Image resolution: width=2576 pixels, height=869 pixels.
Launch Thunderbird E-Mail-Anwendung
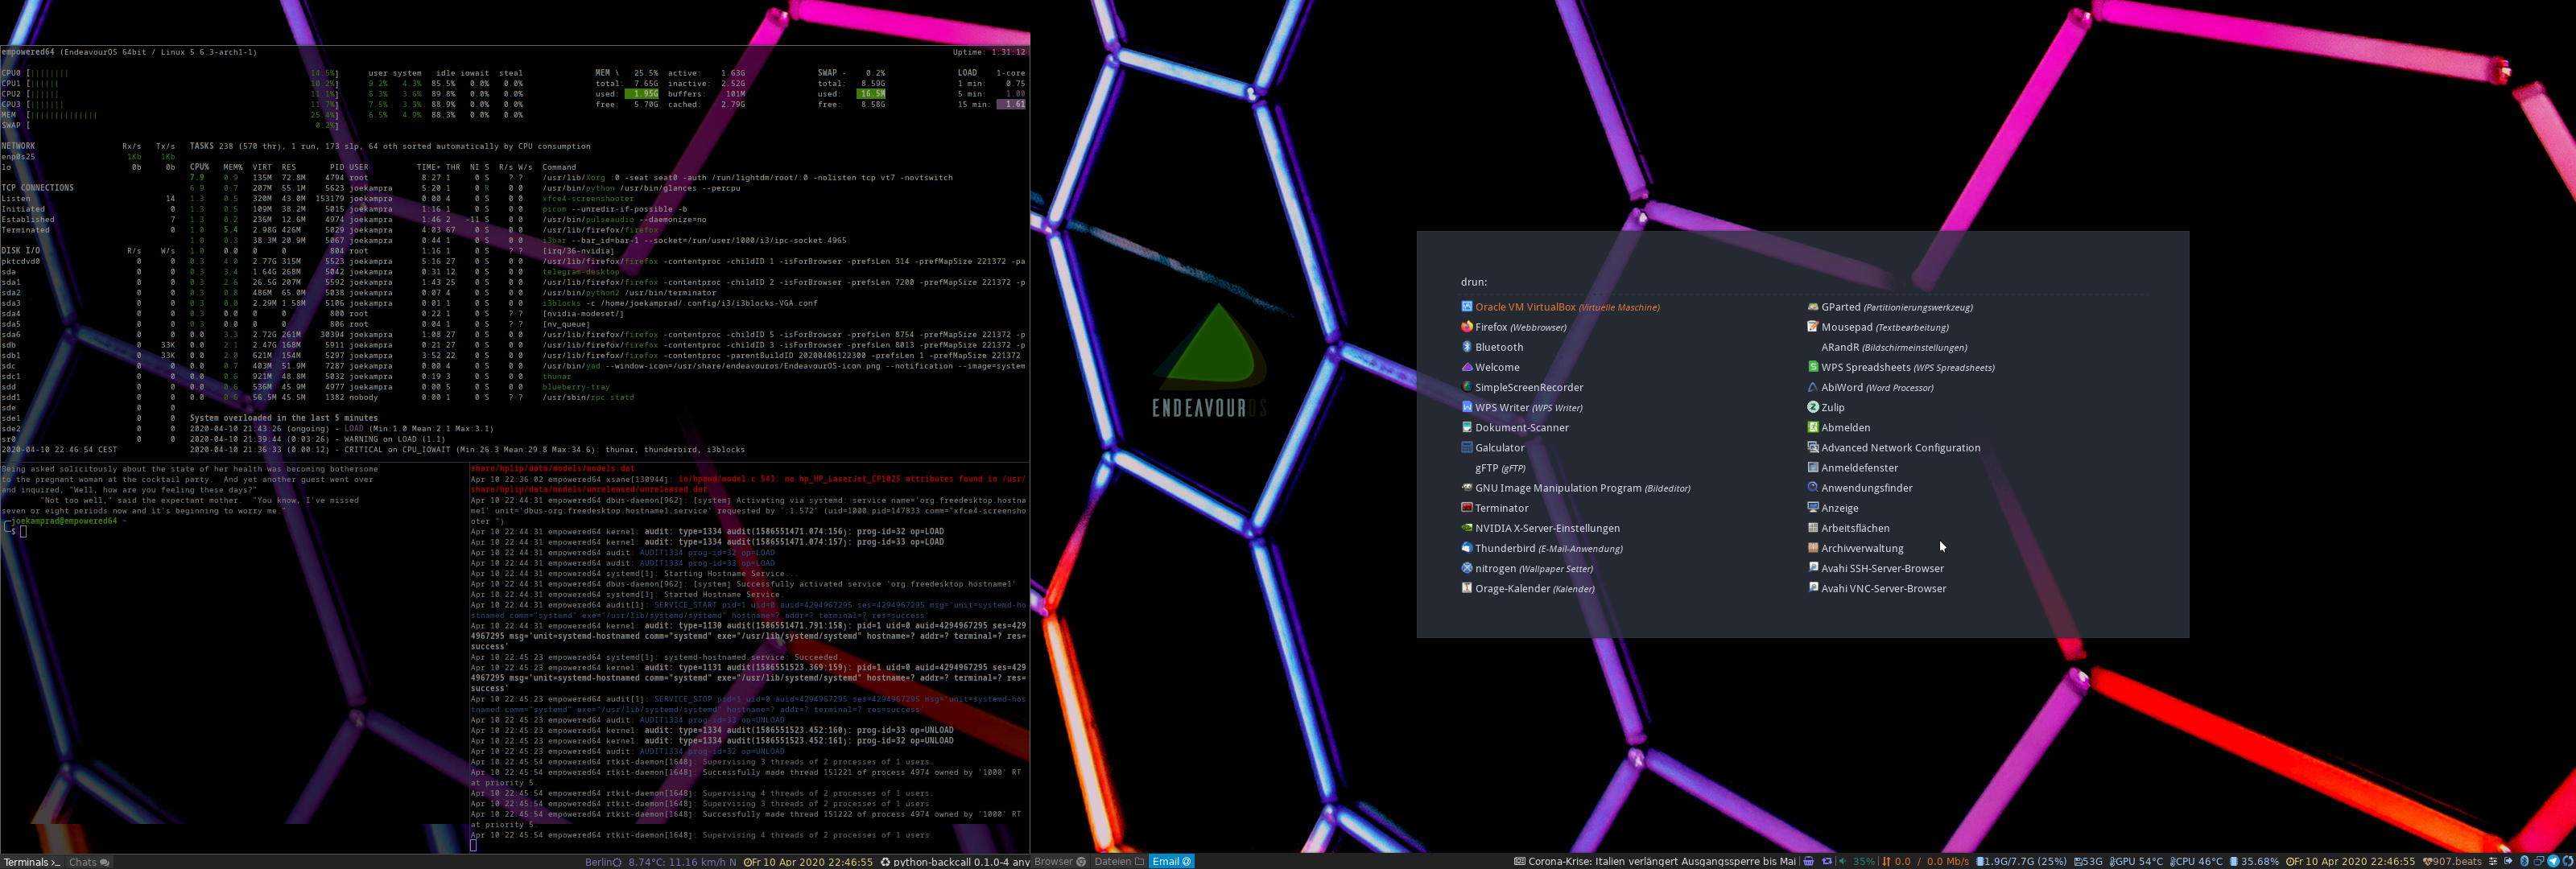click(x=1541, y=548)
